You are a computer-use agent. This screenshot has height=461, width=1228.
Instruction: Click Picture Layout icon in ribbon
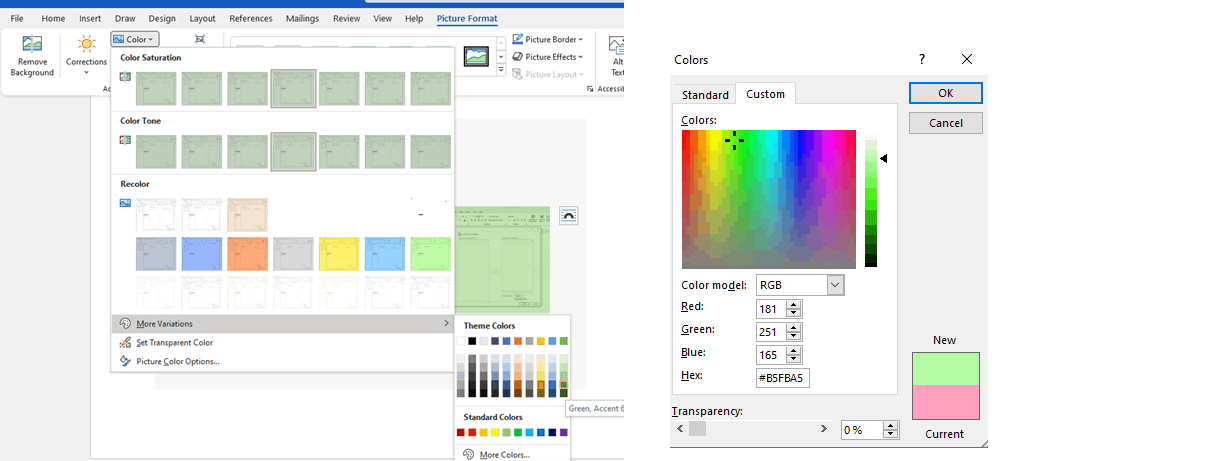point(518,74)
